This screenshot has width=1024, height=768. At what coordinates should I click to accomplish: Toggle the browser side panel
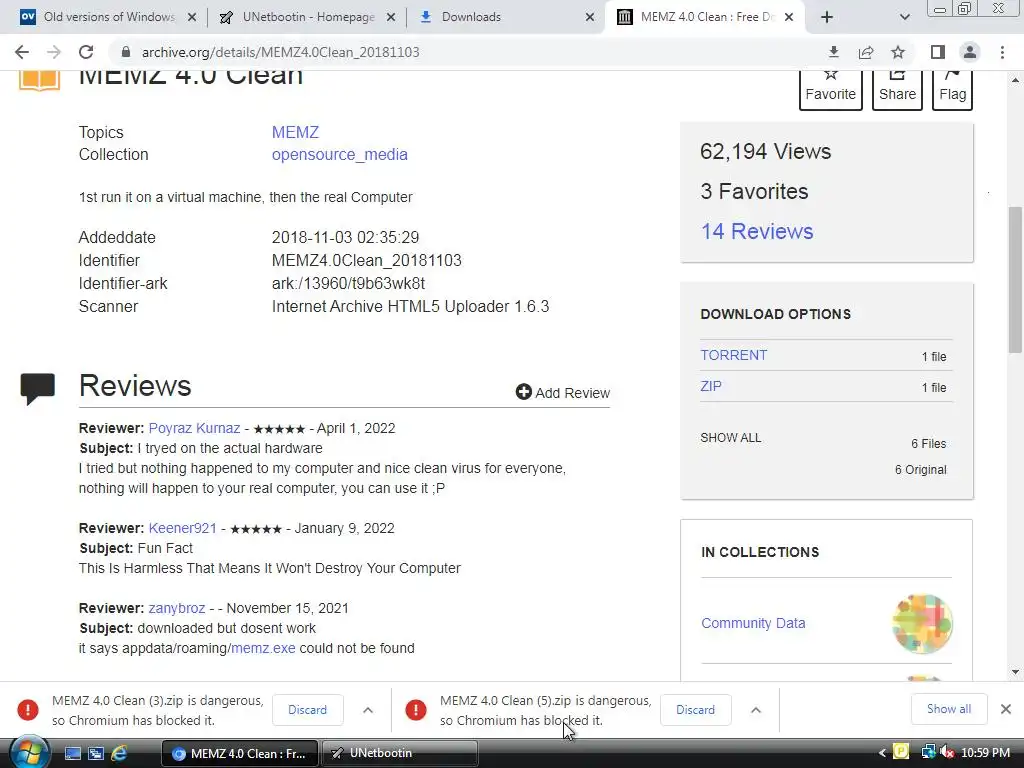click(x=938, y=52)
